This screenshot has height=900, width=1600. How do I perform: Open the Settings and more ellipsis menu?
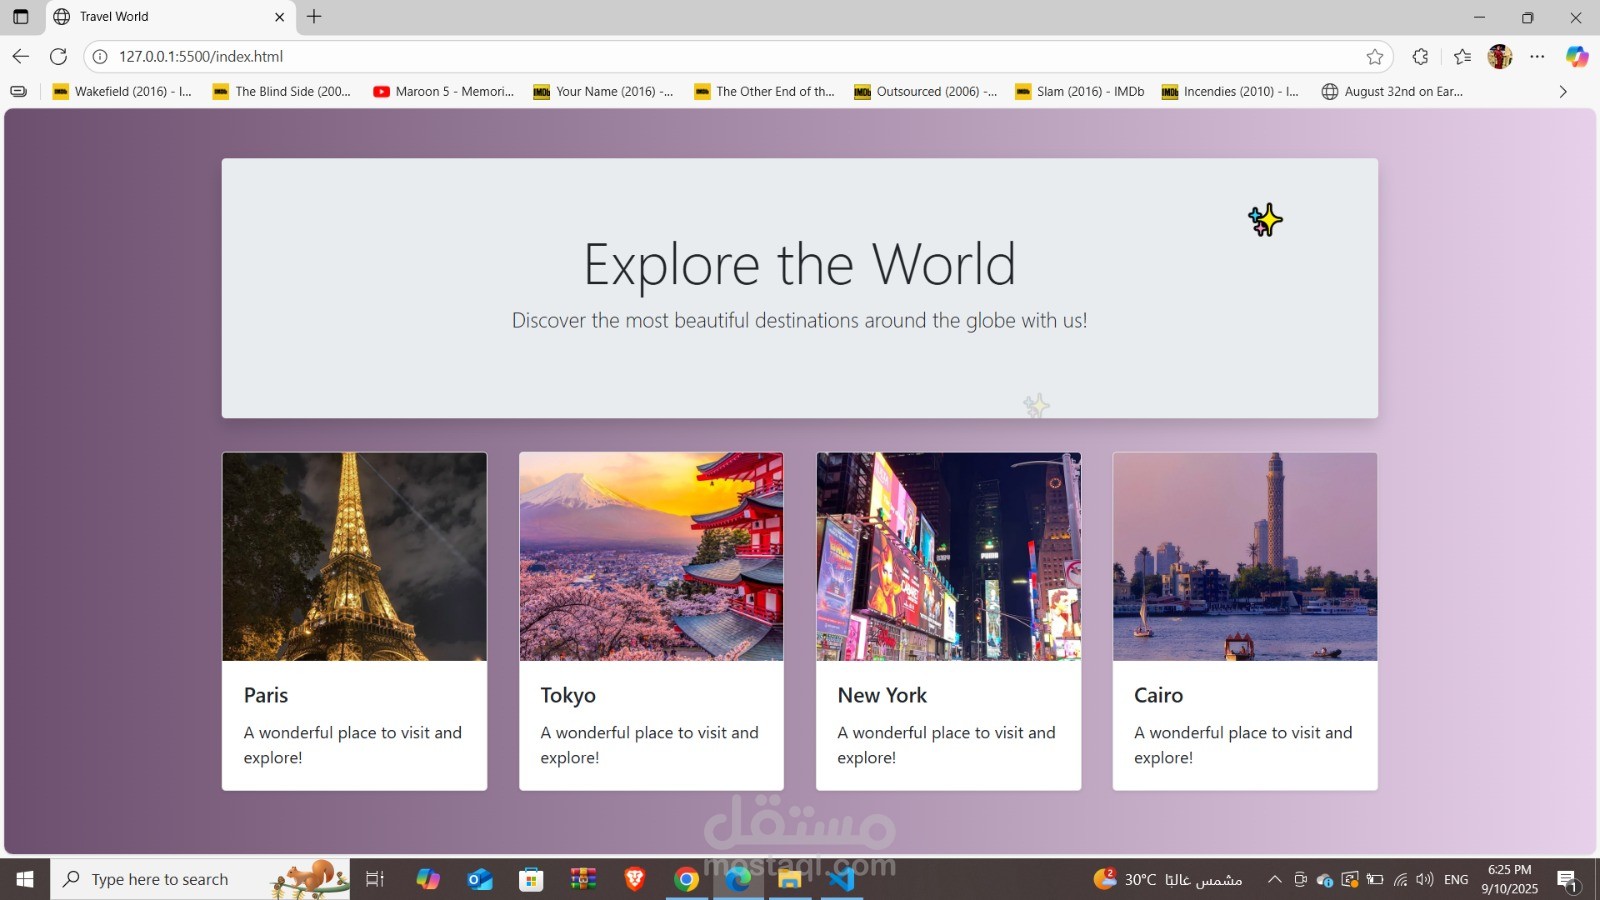click(1538, 57)
